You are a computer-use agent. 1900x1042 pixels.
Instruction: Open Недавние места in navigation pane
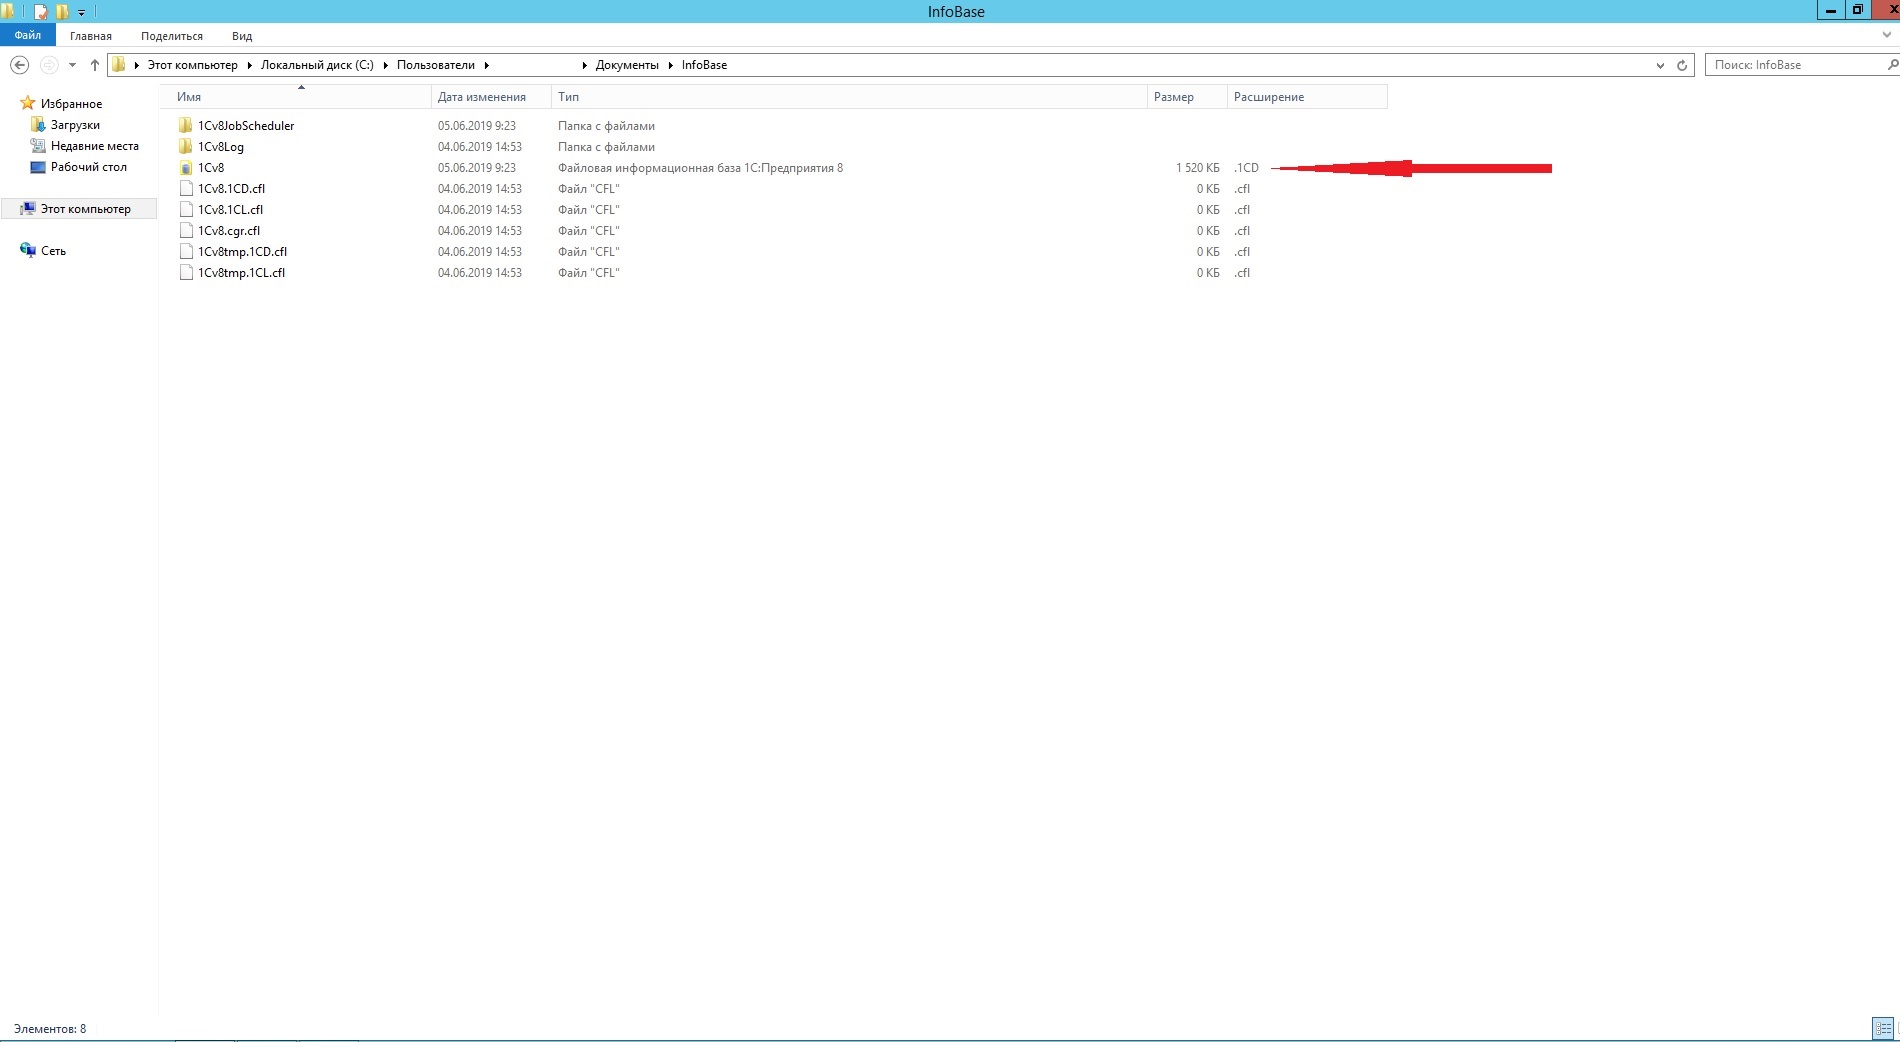click(x=94, y=146)
